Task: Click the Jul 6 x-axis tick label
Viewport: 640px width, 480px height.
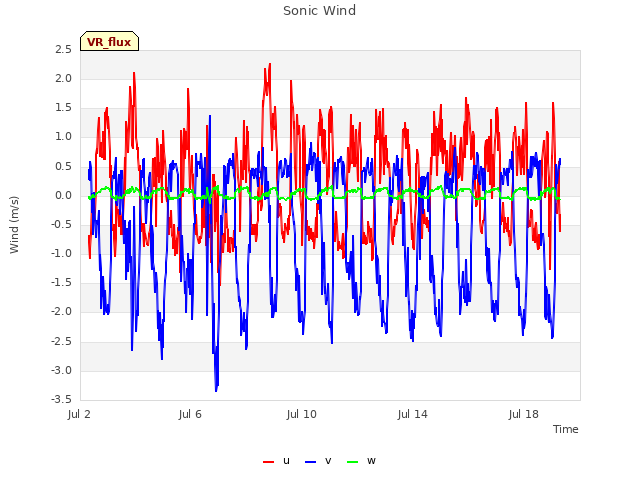Action: click(x=190, y=414)
